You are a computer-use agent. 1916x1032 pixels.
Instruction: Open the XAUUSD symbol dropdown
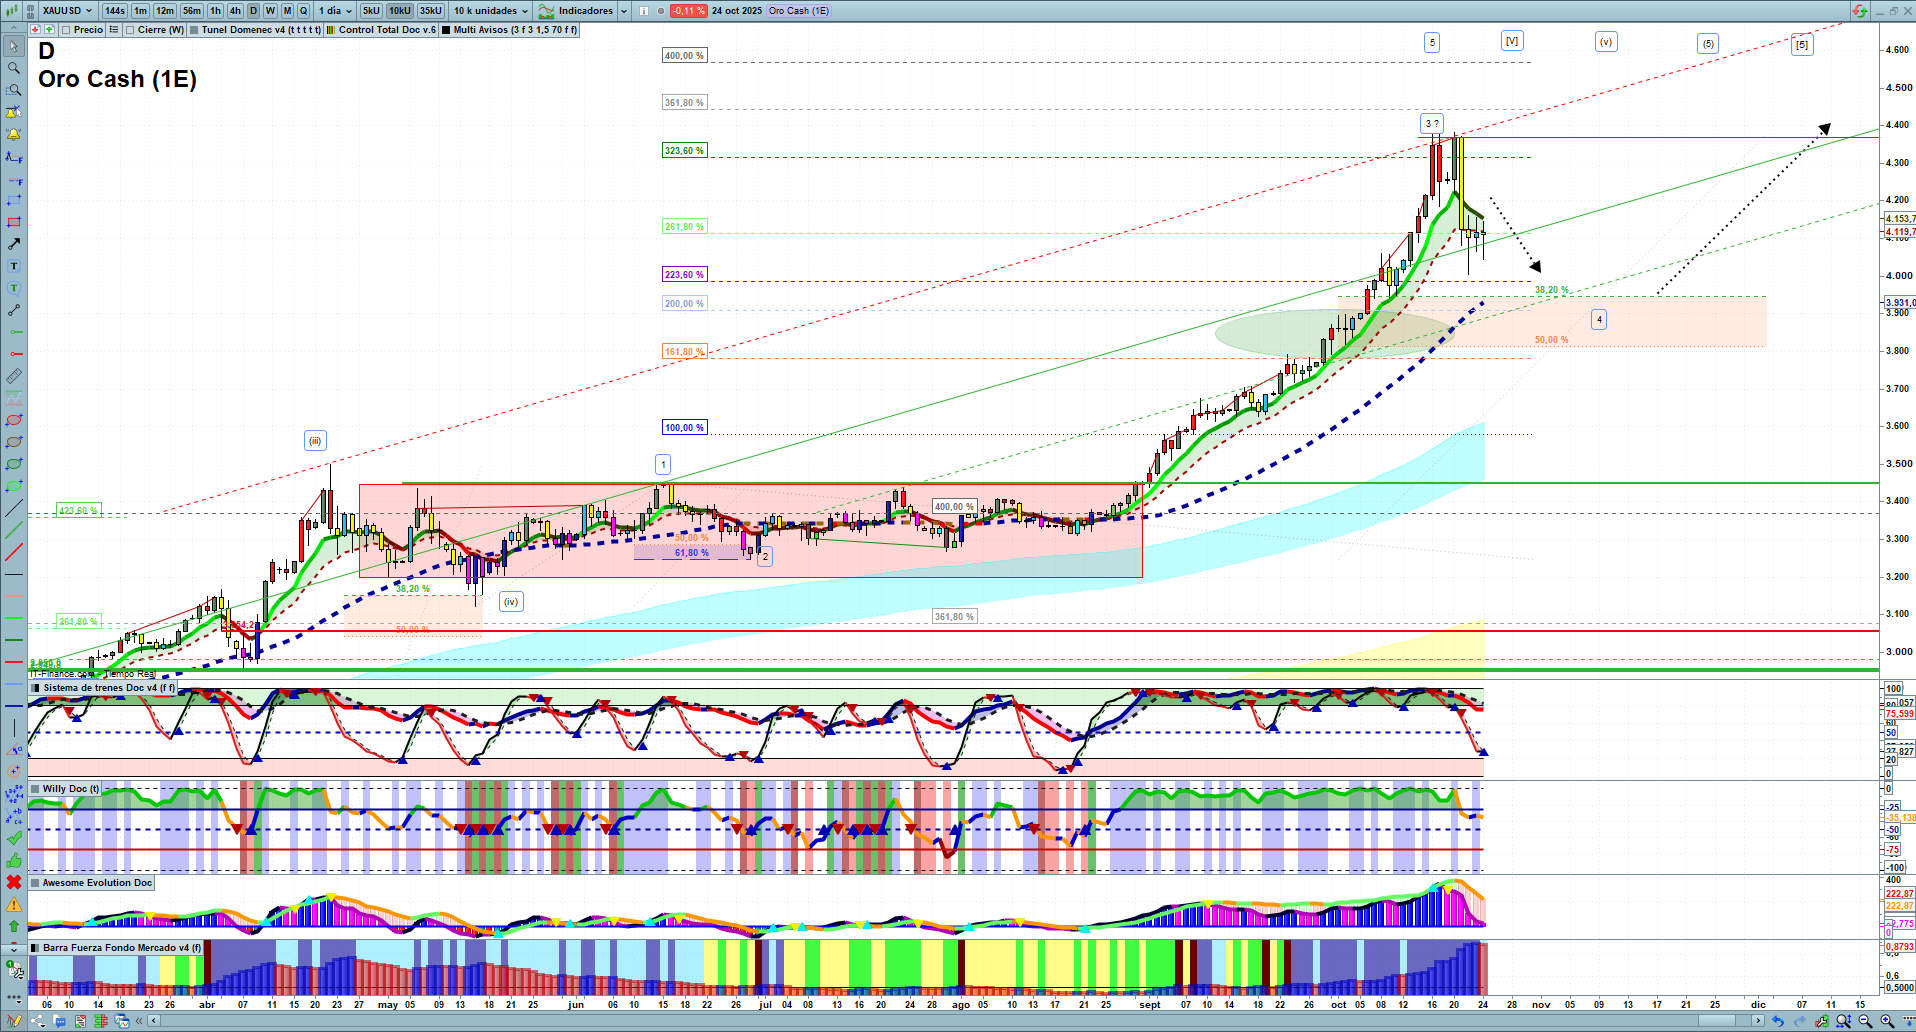click(67, 11)
